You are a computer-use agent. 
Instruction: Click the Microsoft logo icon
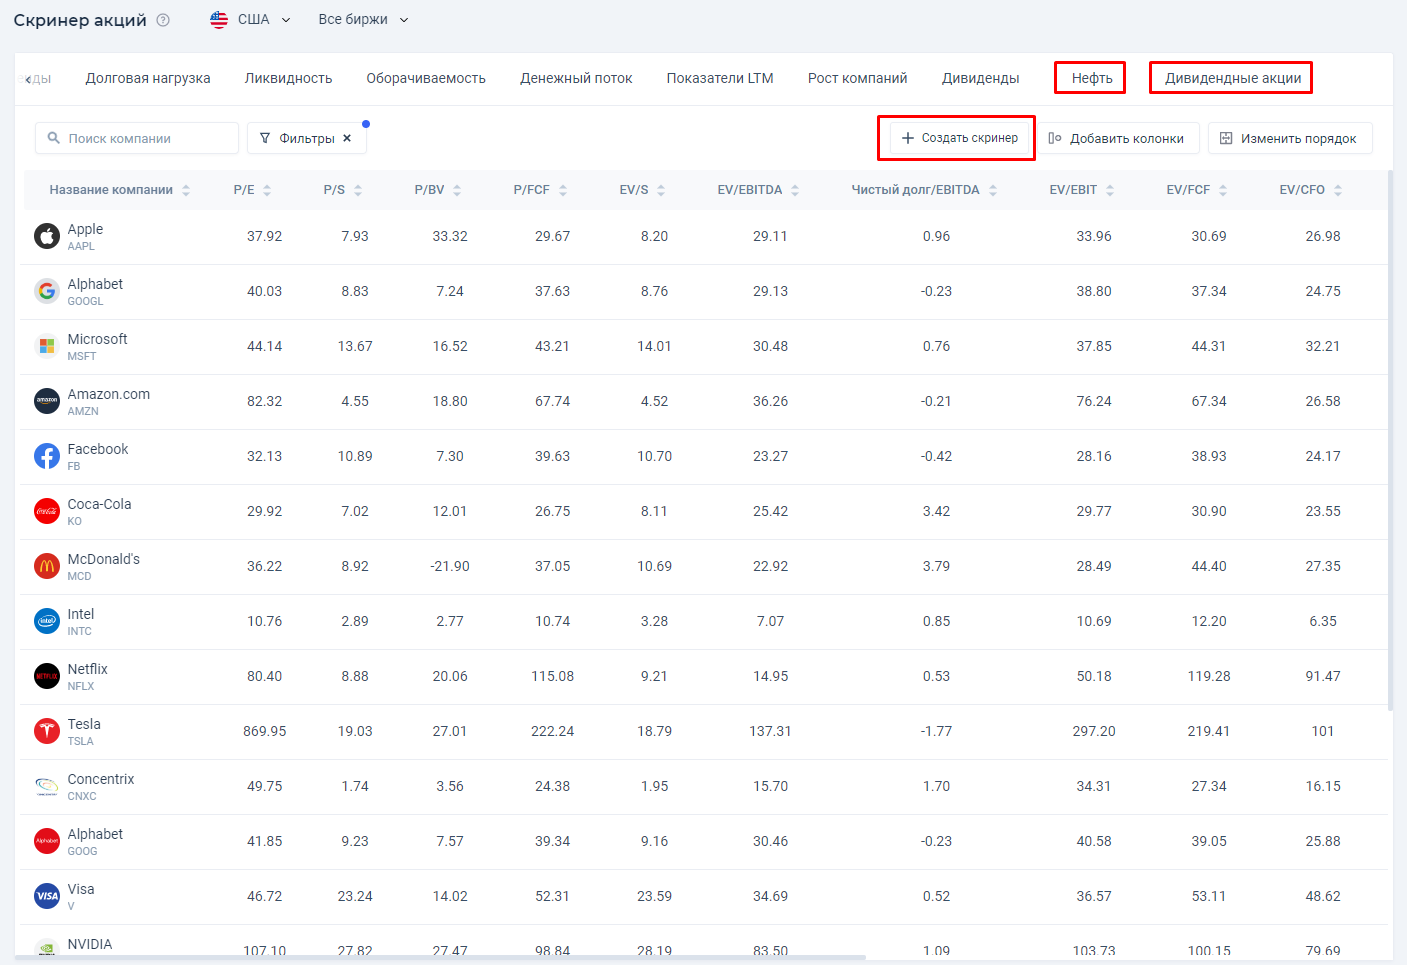[47, 346]
